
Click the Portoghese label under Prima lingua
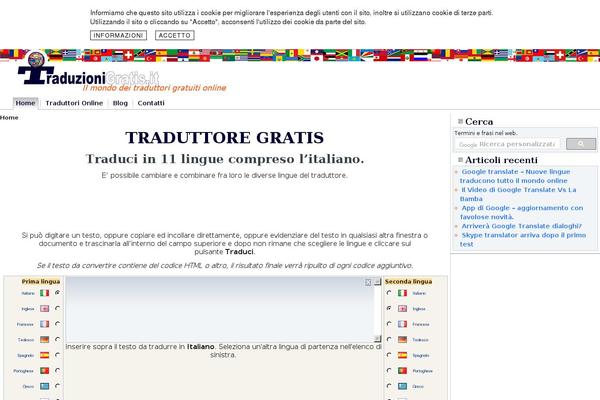[23, 371]
